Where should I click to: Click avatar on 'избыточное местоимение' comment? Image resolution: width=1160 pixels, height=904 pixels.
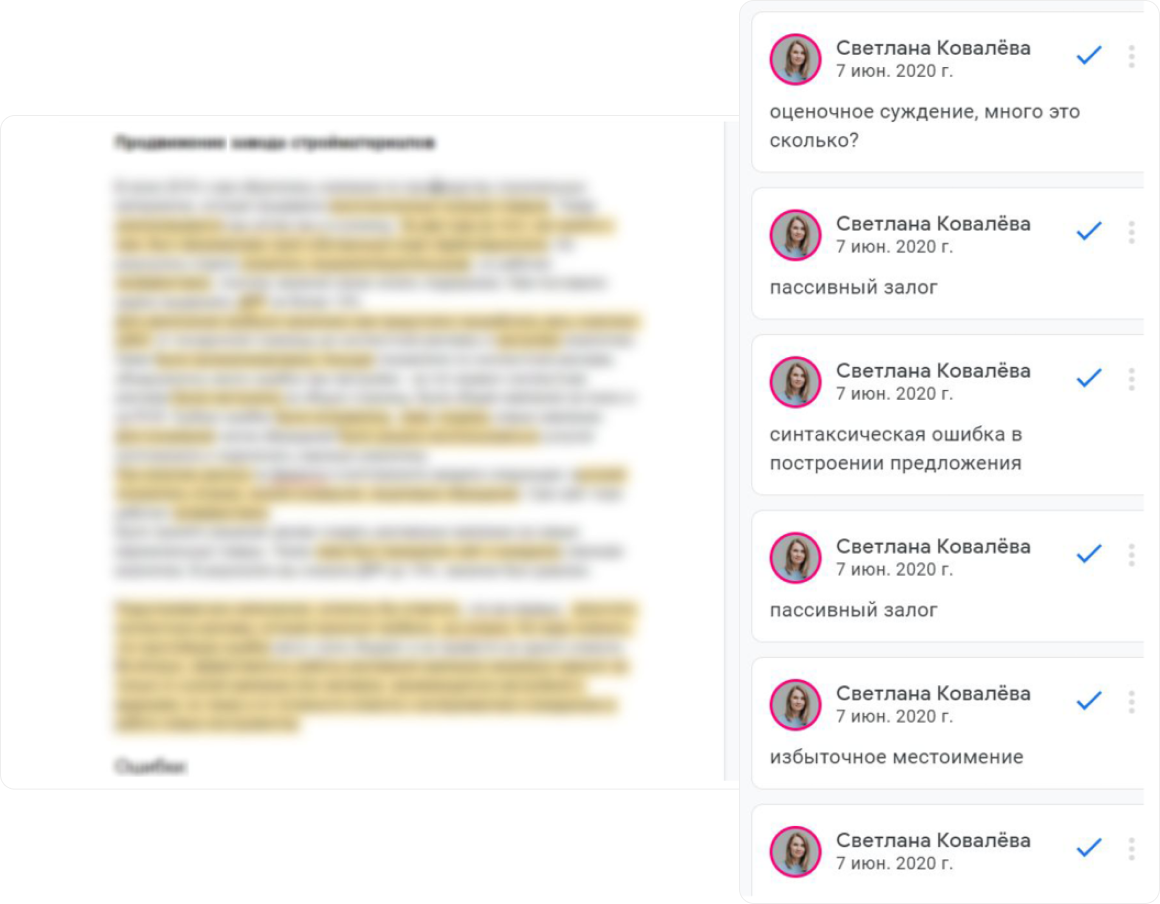[795, 705]
